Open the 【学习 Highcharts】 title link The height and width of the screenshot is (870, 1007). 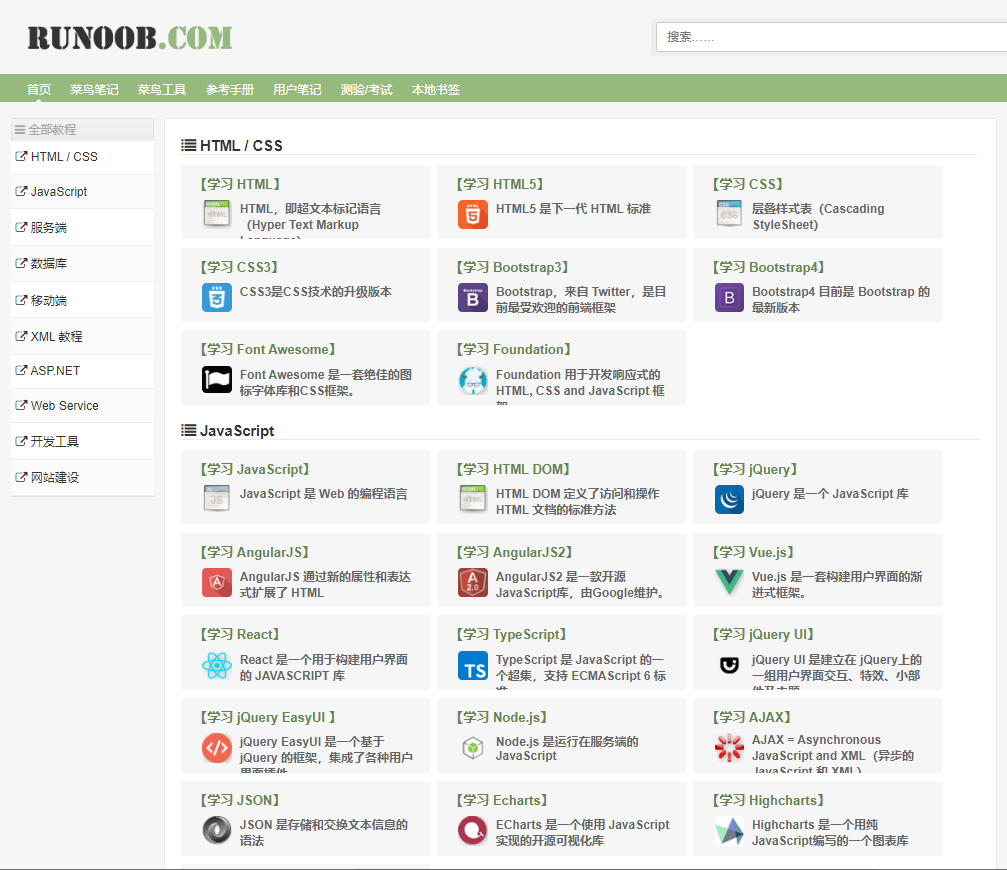point(768,800)
